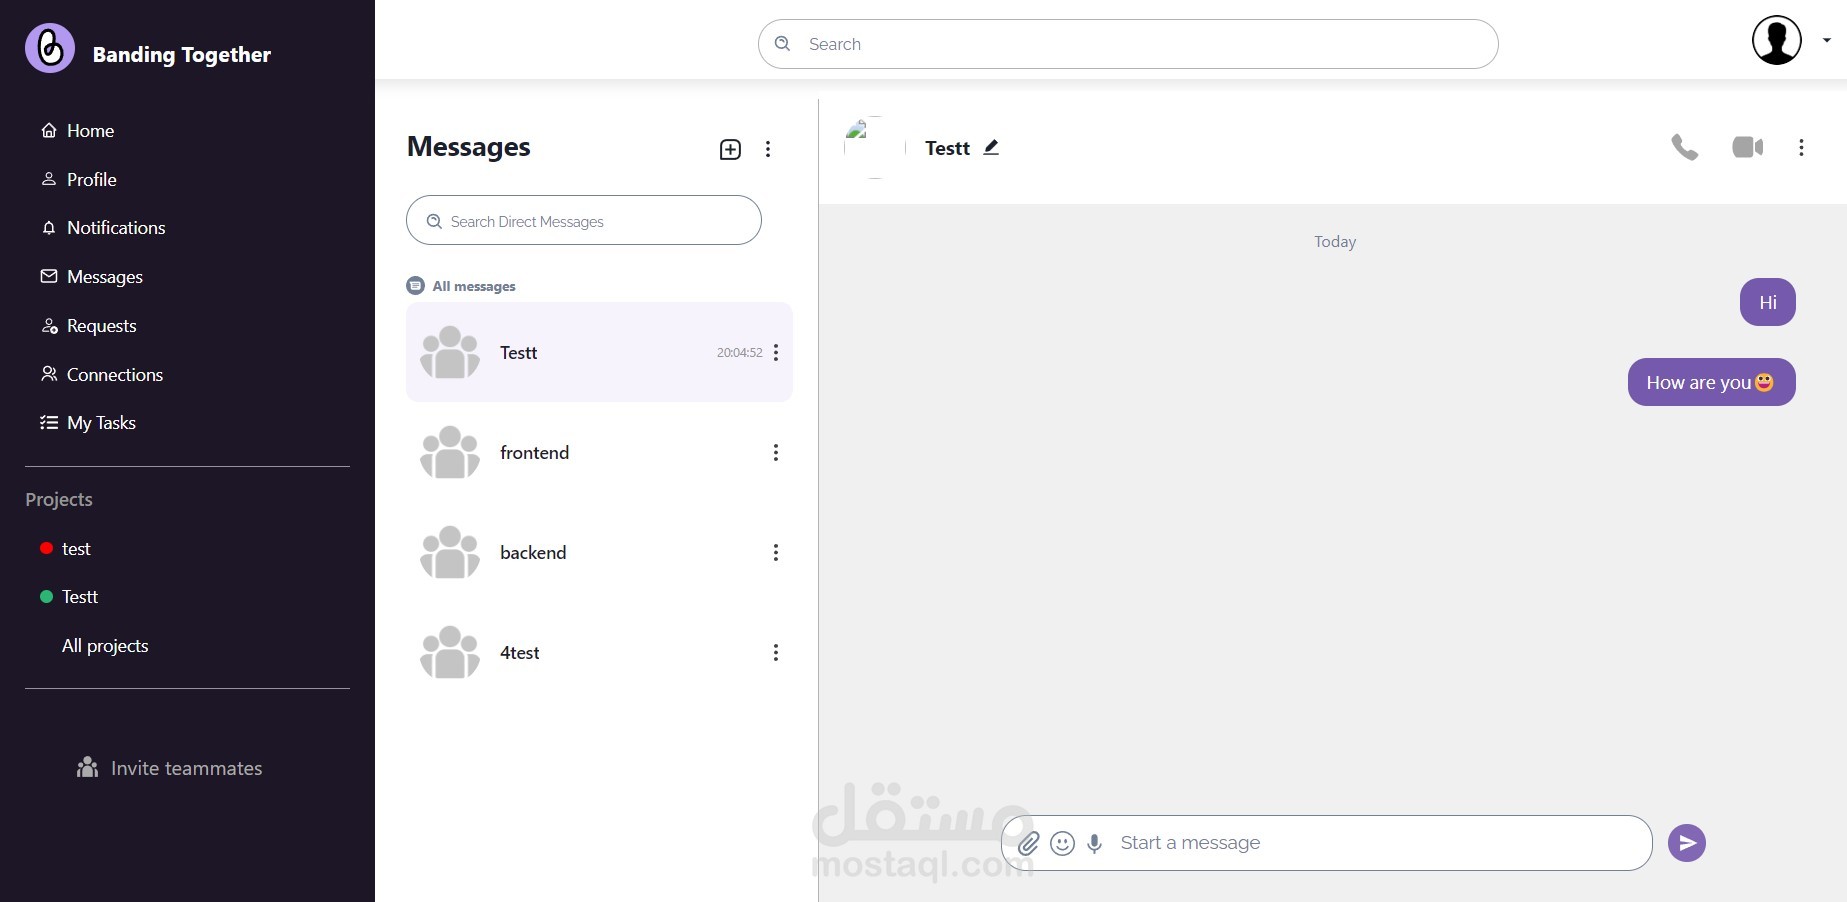The image size is (1847, 902).
Task: Open the user account dropdown arrow
Action: point(1827,41)
